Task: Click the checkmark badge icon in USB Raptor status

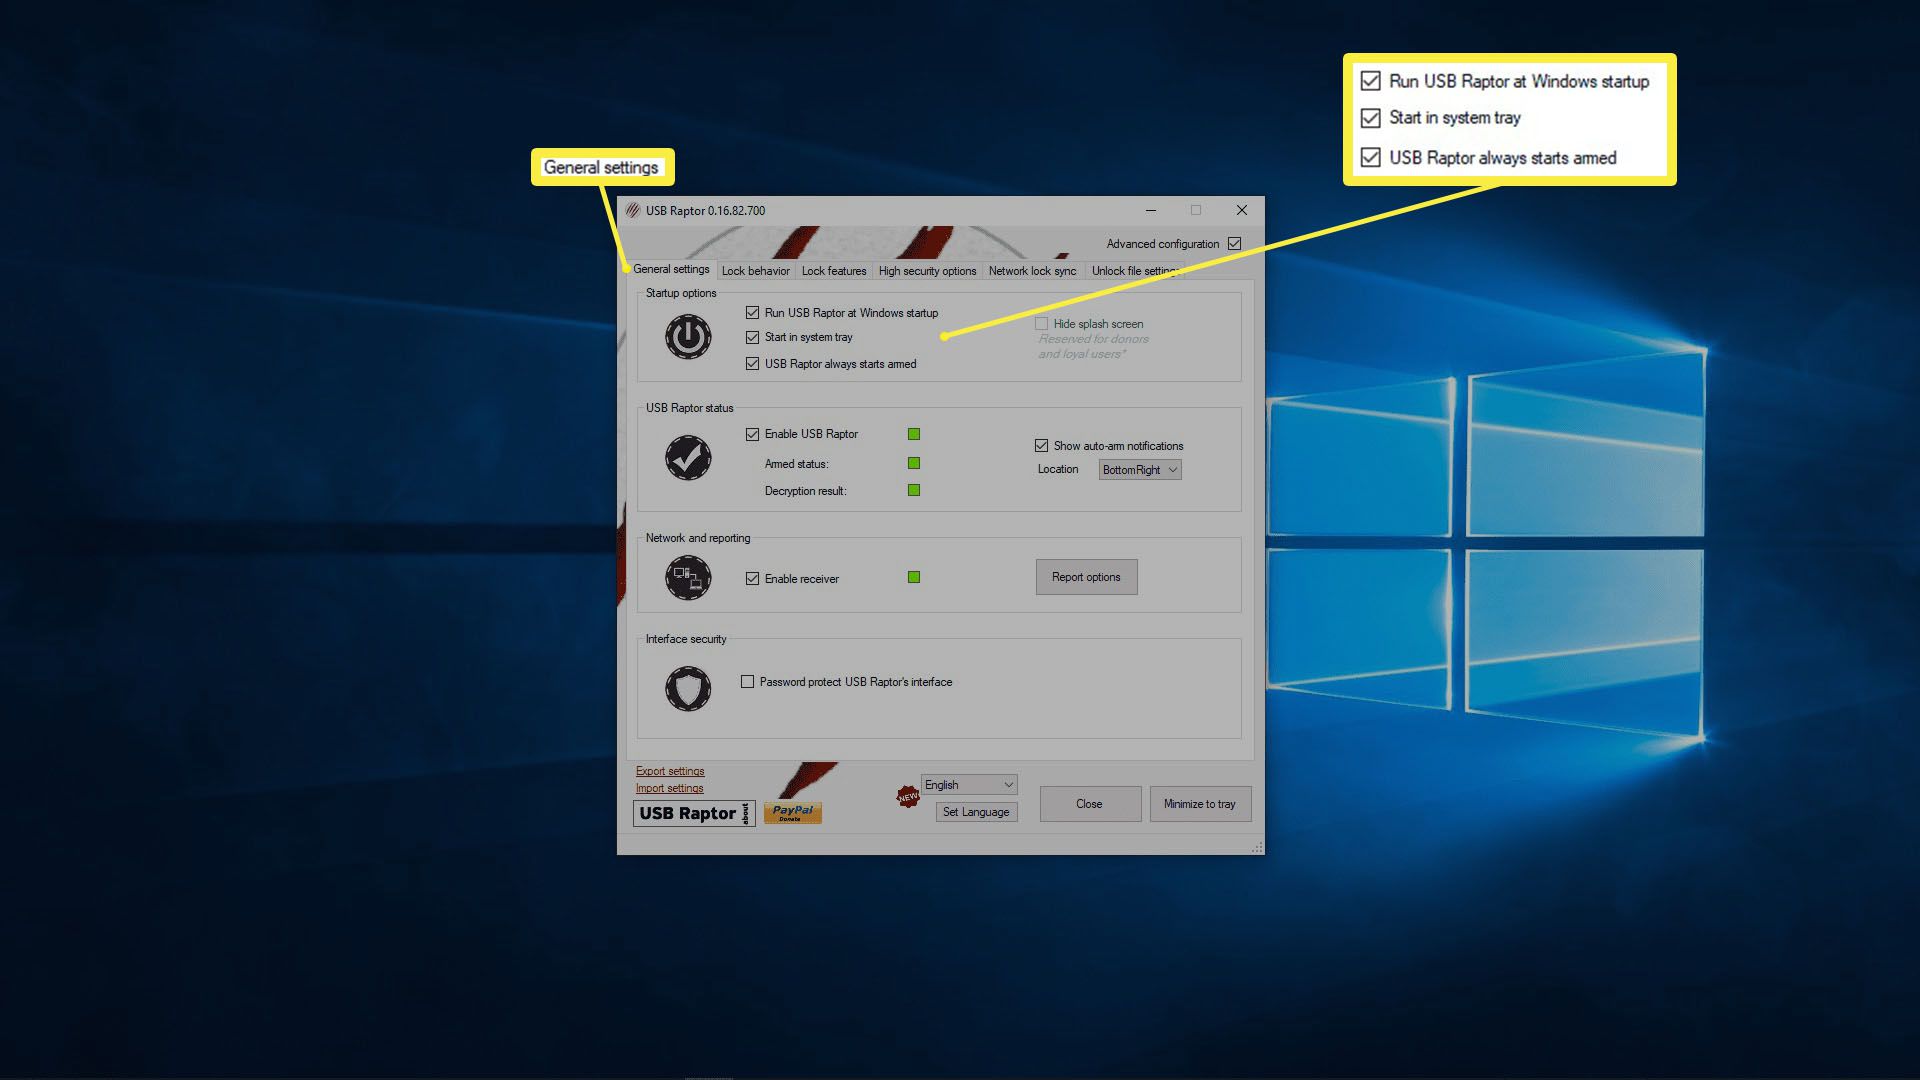Action: pos(688,458)
